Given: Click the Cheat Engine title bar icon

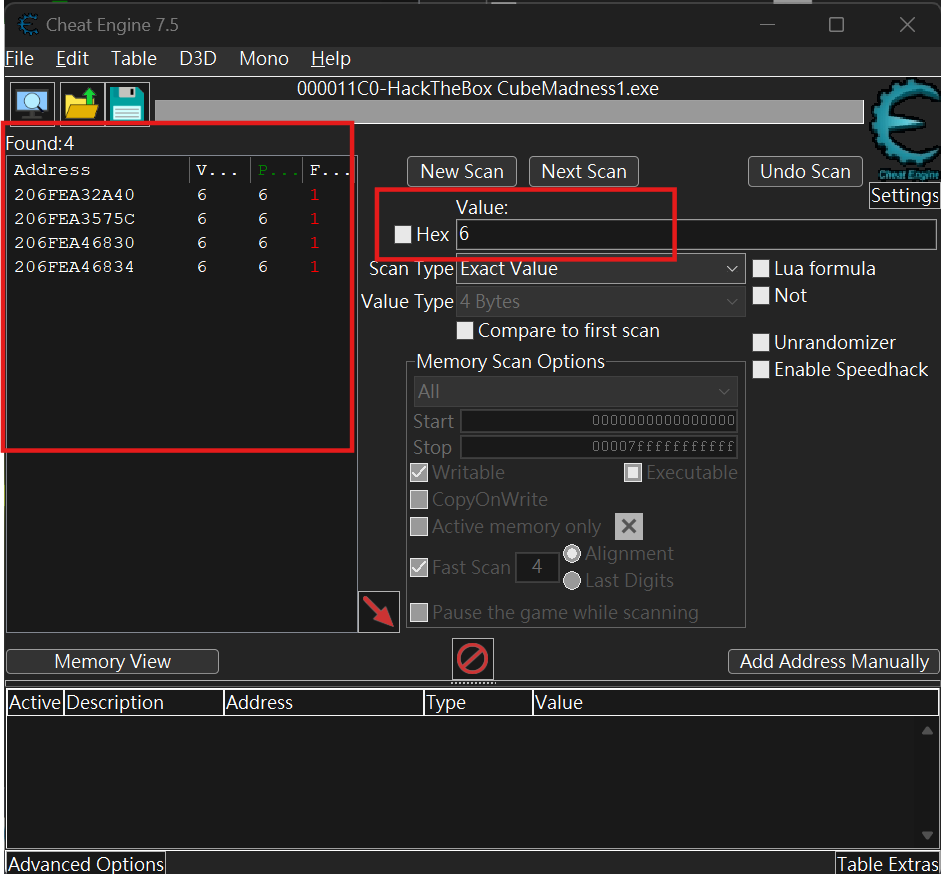Looking at the screenshot, I should pyautogui.click(x=28, y=25).
